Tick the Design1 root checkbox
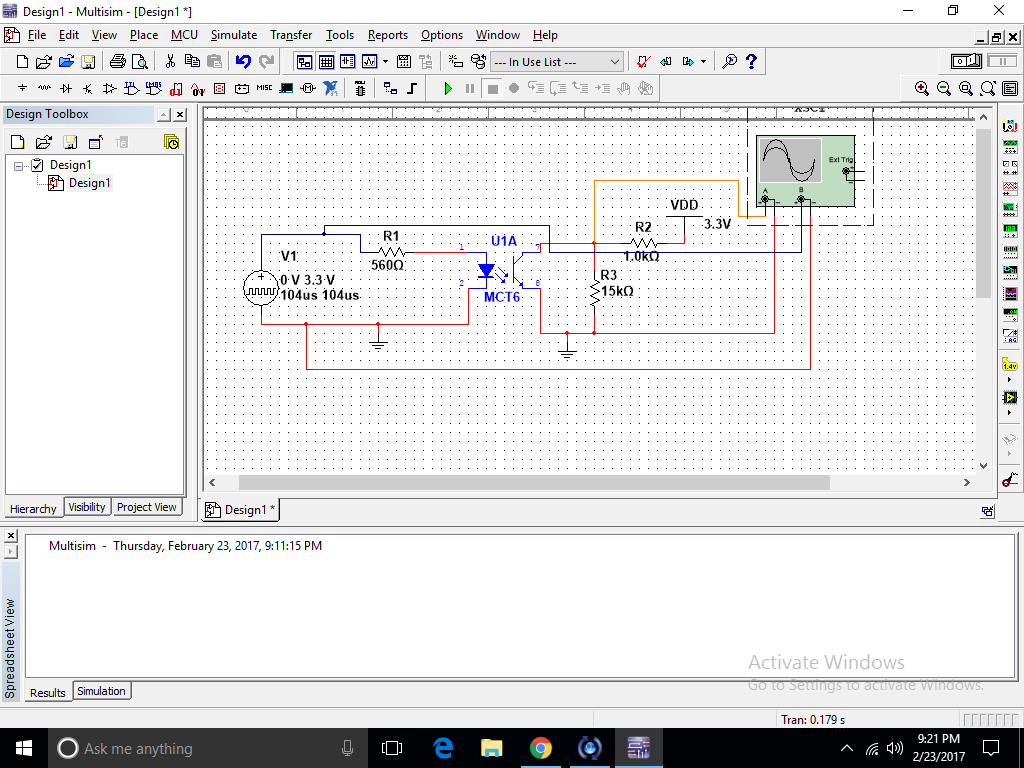 coord(37,165)
